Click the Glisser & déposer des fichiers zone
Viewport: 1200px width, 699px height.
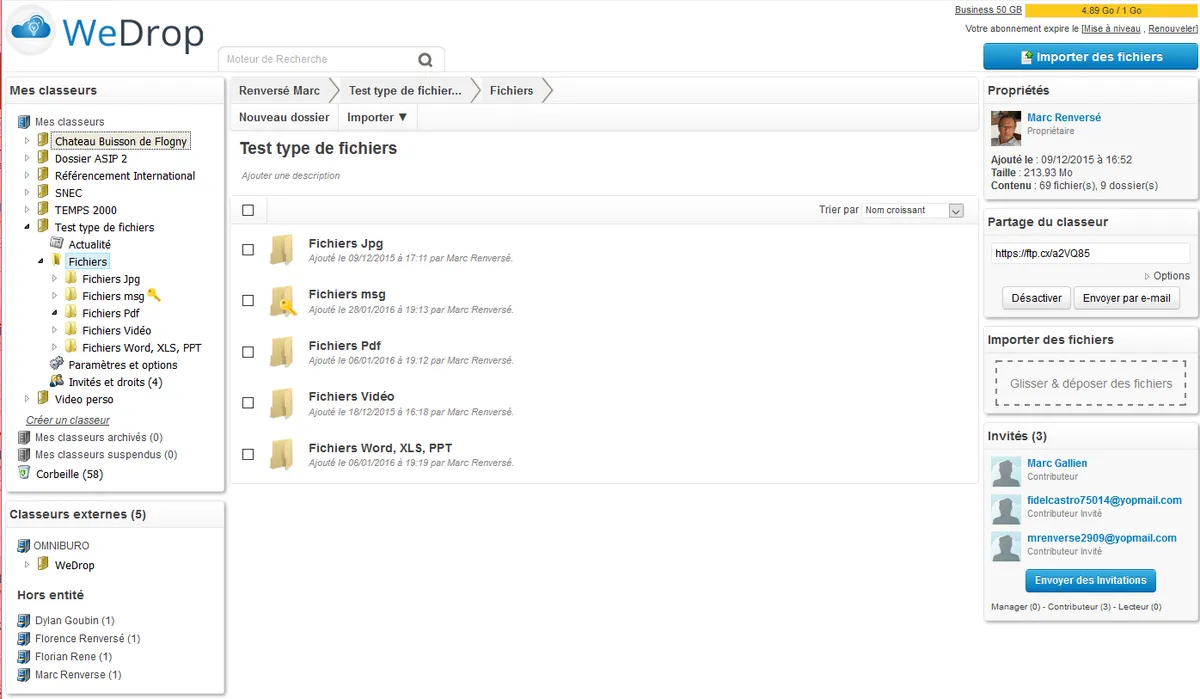coord(1091,383)
